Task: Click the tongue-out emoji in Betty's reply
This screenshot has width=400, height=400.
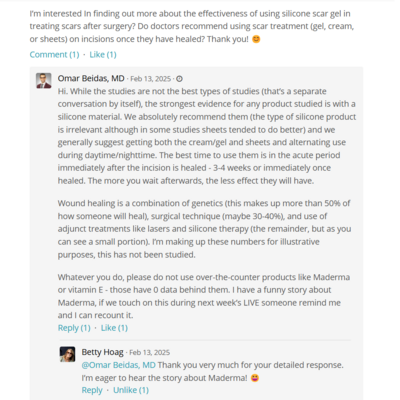Action: click(x=255, y=378)
